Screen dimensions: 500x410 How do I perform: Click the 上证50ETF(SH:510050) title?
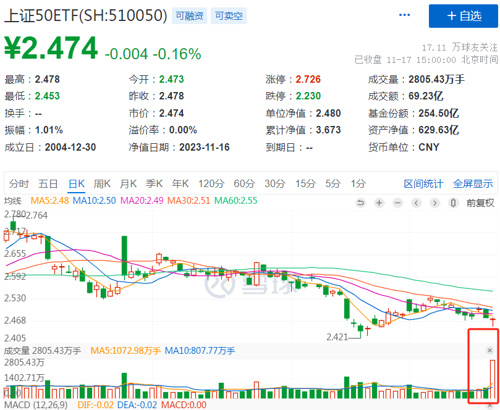[x=86, y=16]
